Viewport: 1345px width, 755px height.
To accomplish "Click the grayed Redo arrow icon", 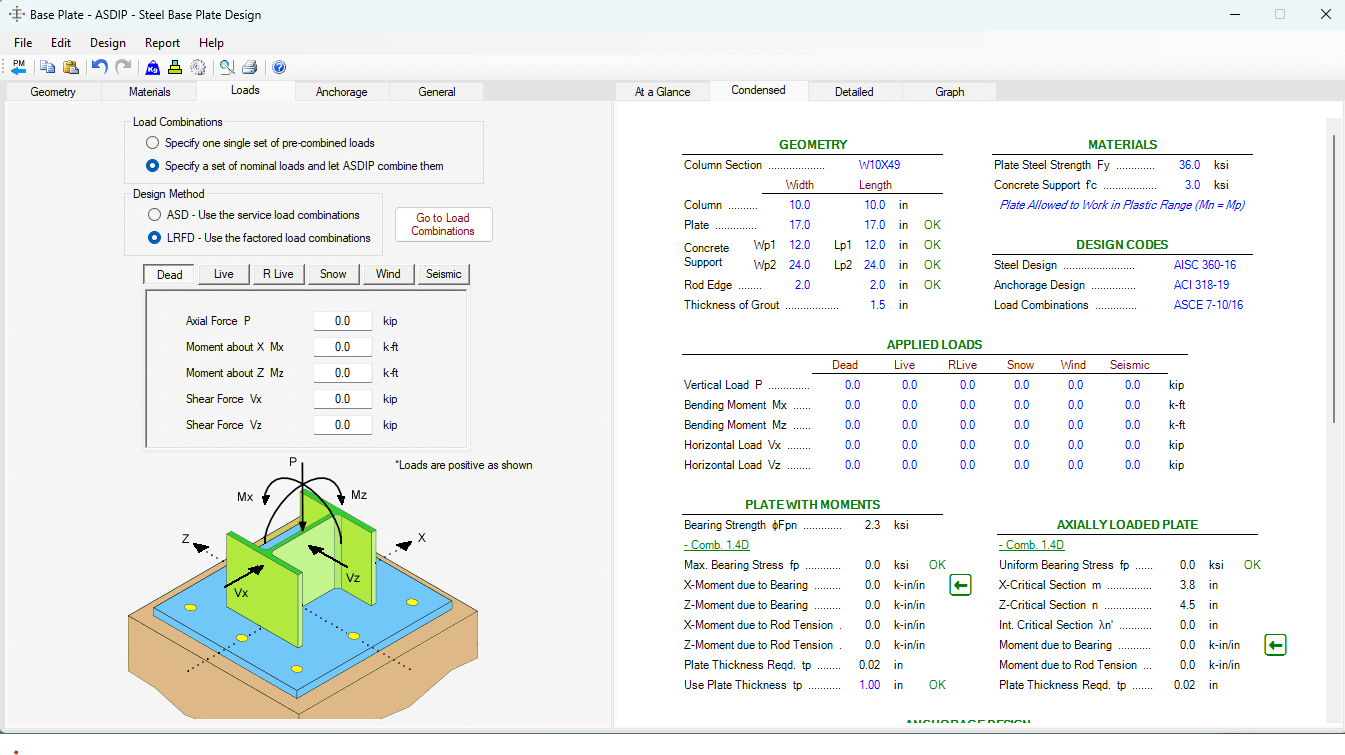I will click(x=124, y=67).
